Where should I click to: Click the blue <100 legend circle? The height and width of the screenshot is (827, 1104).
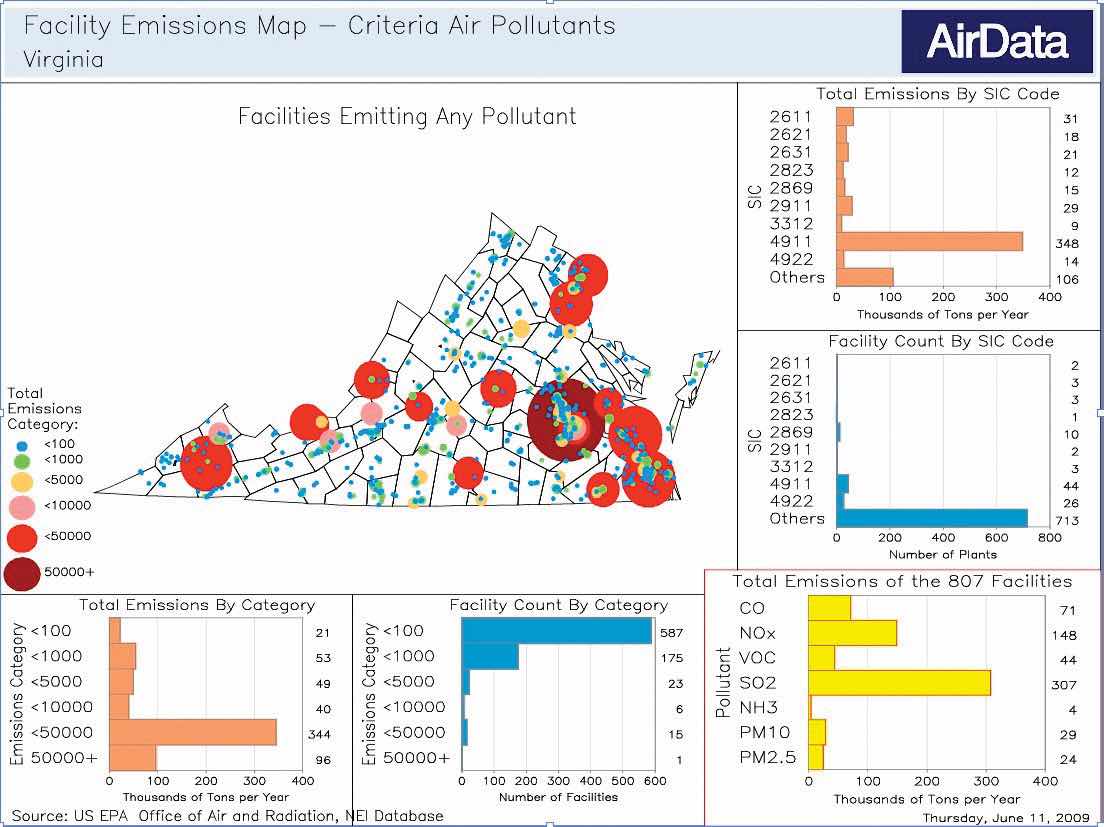click(22, 443)
